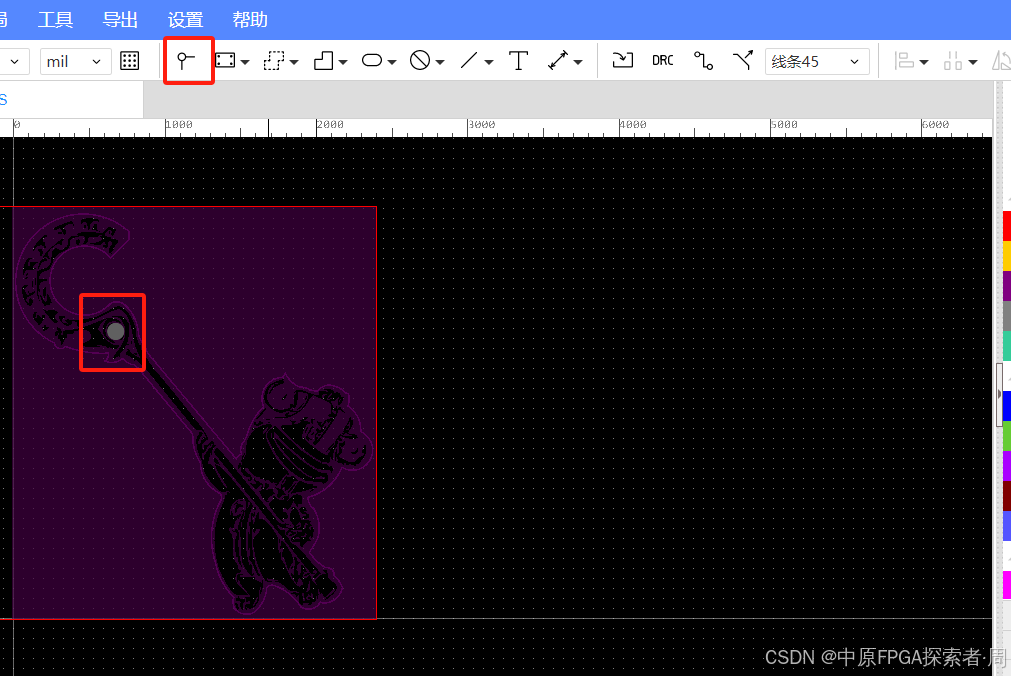Select the single pad placement tool

click(x=186, y=61)
